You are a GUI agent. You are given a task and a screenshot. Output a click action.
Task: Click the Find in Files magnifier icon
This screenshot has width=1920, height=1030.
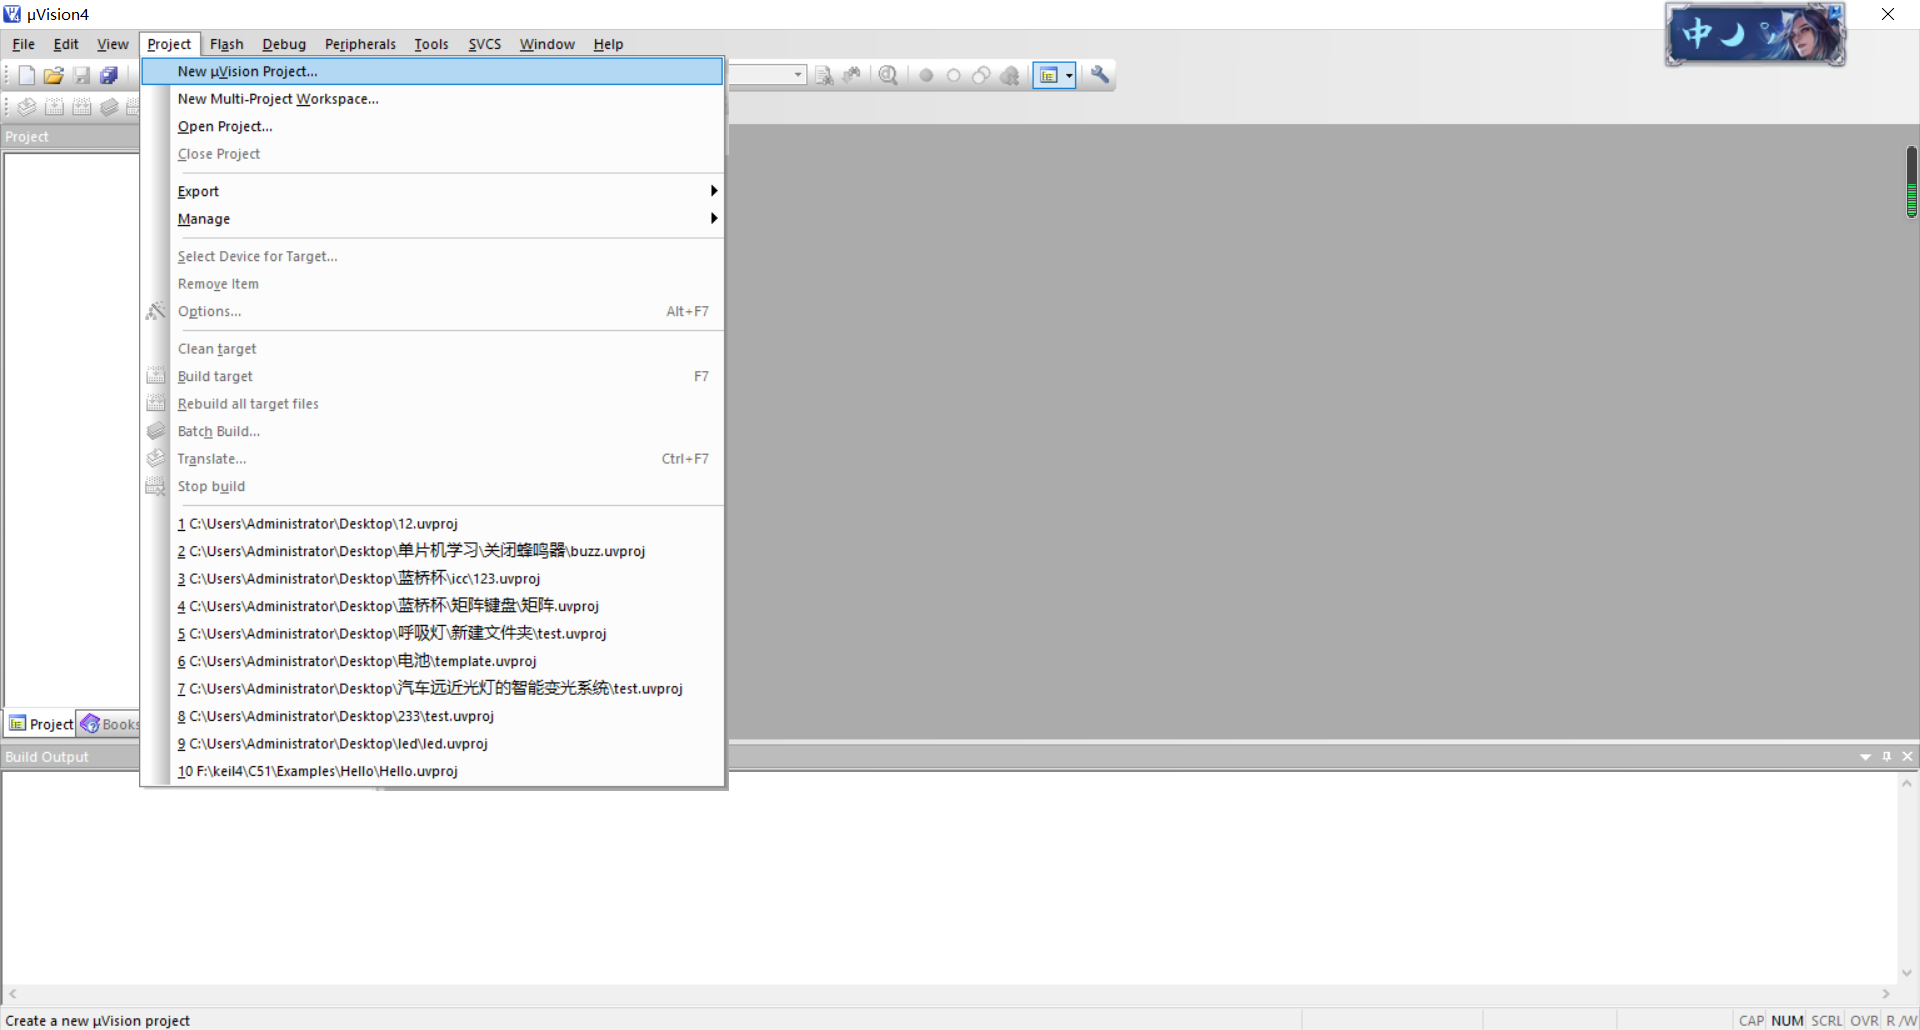(x=888, y=75)
